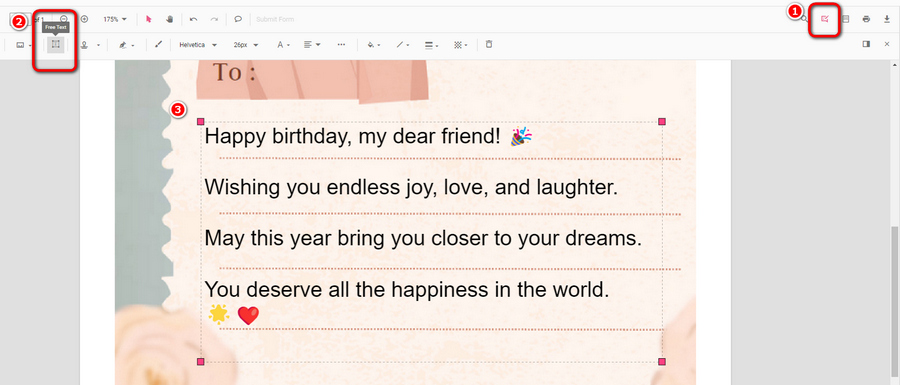Click the Submit Form button
The image size is (900, 385).
[x=275, y=20]
